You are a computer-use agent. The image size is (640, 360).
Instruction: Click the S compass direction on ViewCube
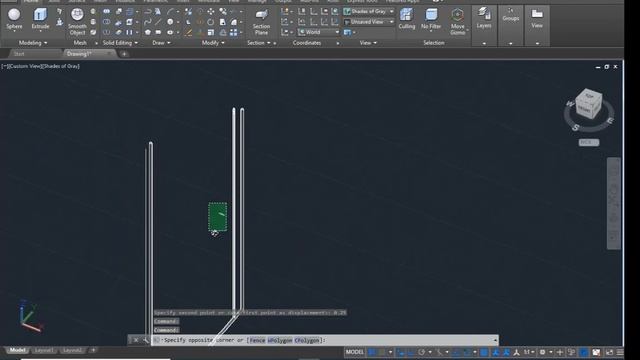pyautogui.click(x=576, y=127)
